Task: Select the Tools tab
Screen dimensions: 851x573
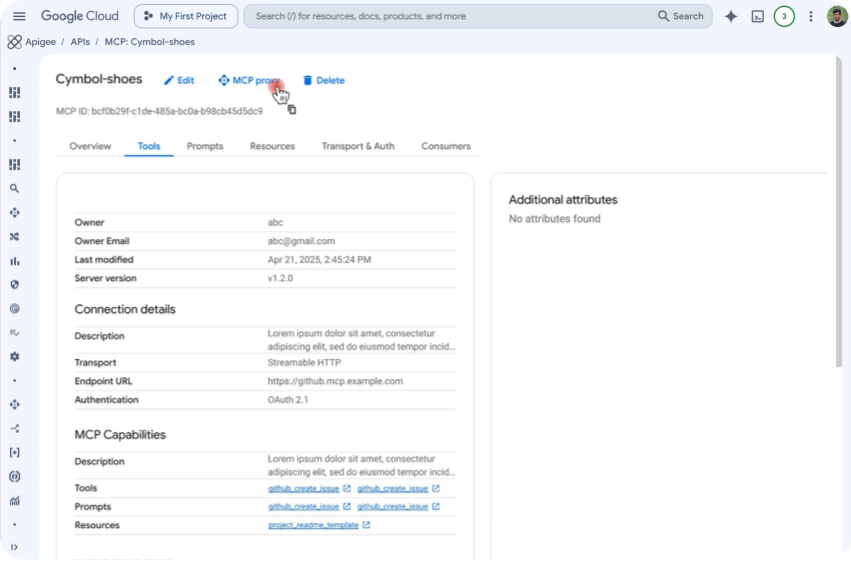Action: coord(149,146)
